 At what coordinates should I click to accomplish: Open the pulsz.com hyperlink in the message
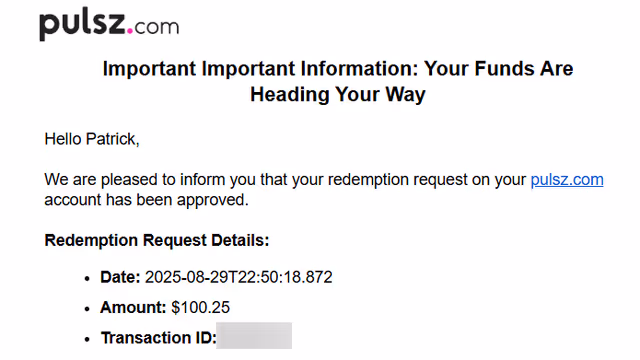(567, 180)
